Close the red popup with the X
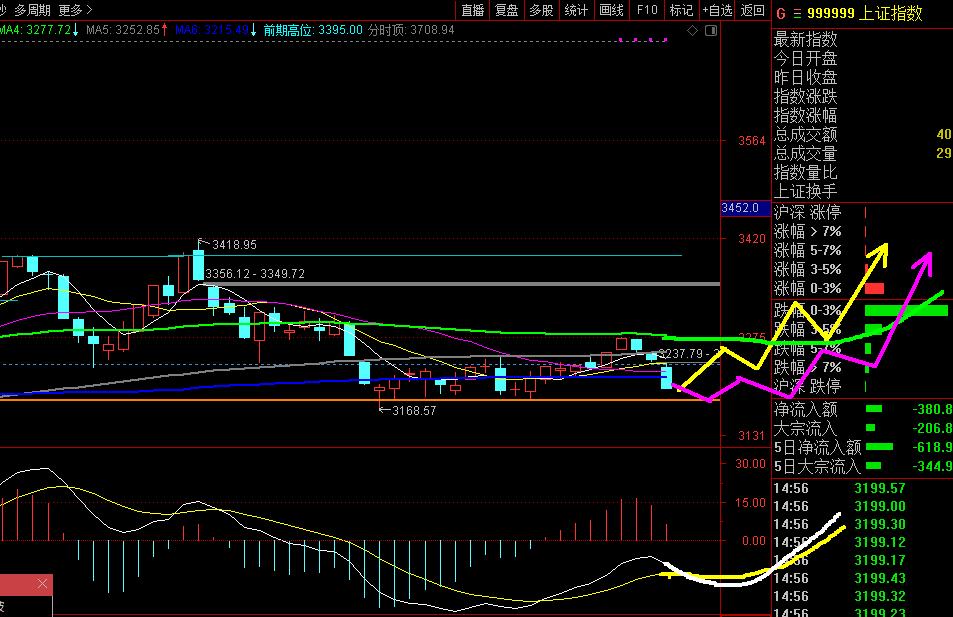953x617 pixels. 42,584
